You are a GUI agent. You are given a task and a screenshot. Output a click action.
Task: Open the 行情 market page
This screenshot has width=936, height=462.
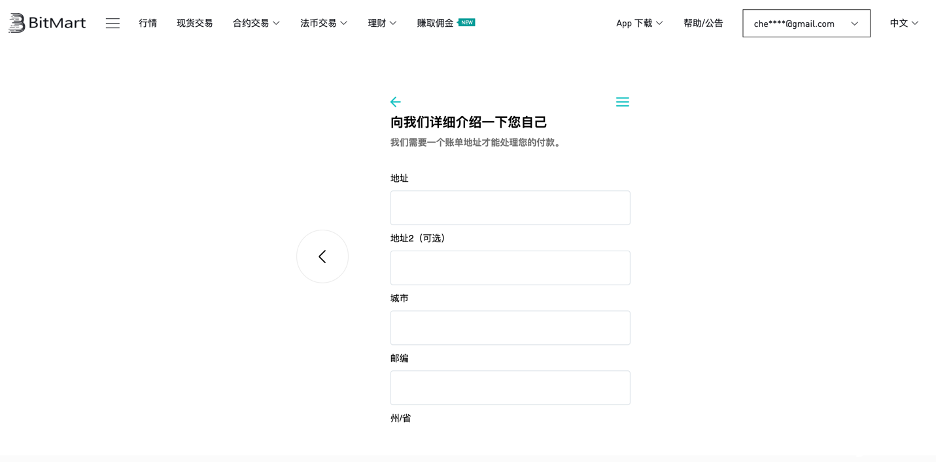click(x=148, y=23)
